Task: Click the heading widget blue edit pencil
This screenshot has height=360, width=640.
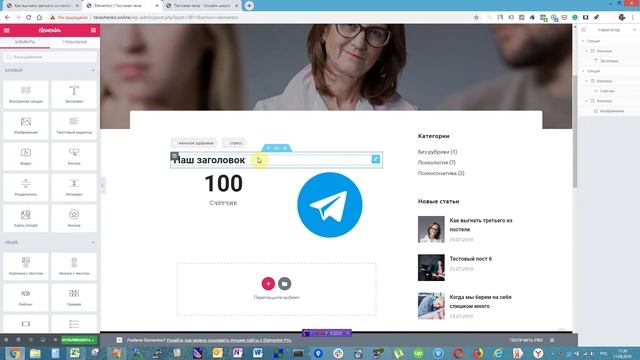Action: click(x=376, y=159)
